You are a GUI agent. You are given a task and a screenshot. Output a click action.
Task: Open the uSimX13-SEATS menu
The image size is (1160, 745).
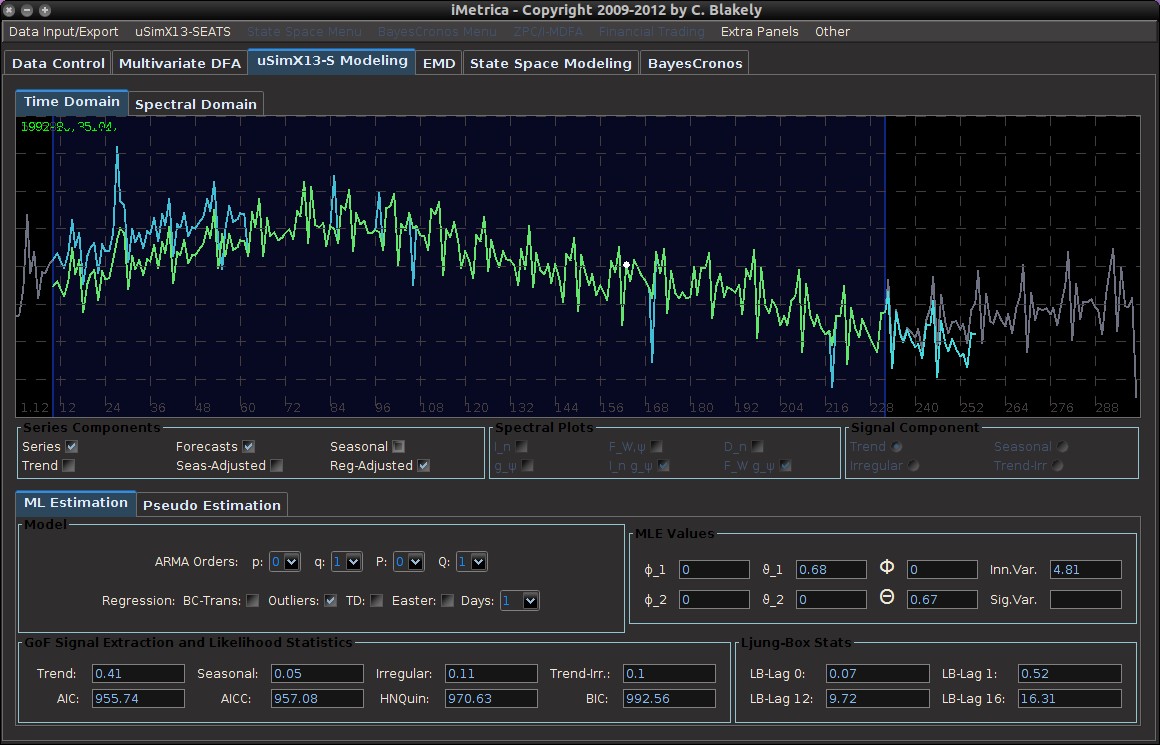(x=183, y=32)
